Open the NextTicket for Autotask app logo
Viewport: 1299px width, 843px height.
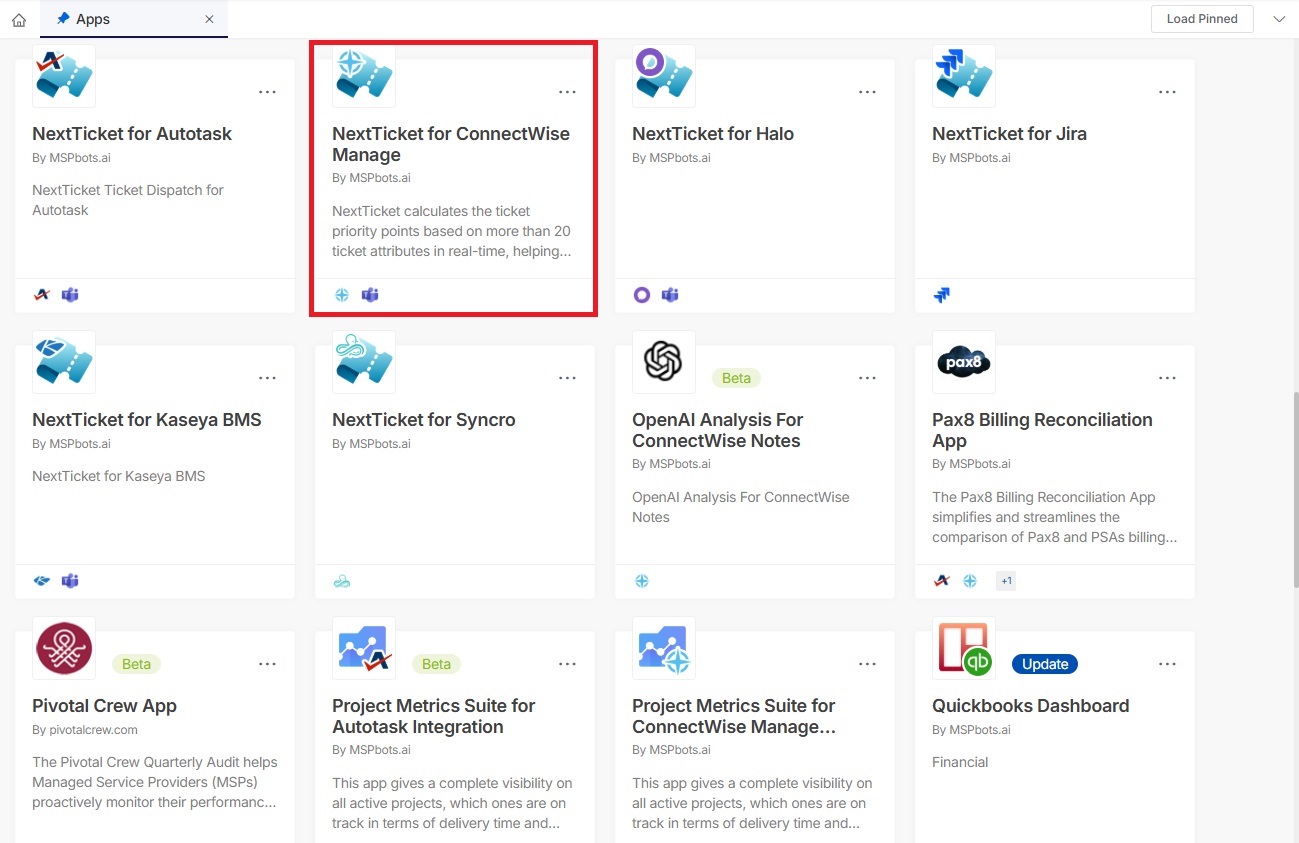pyautogui.click(x=64, y=76)
